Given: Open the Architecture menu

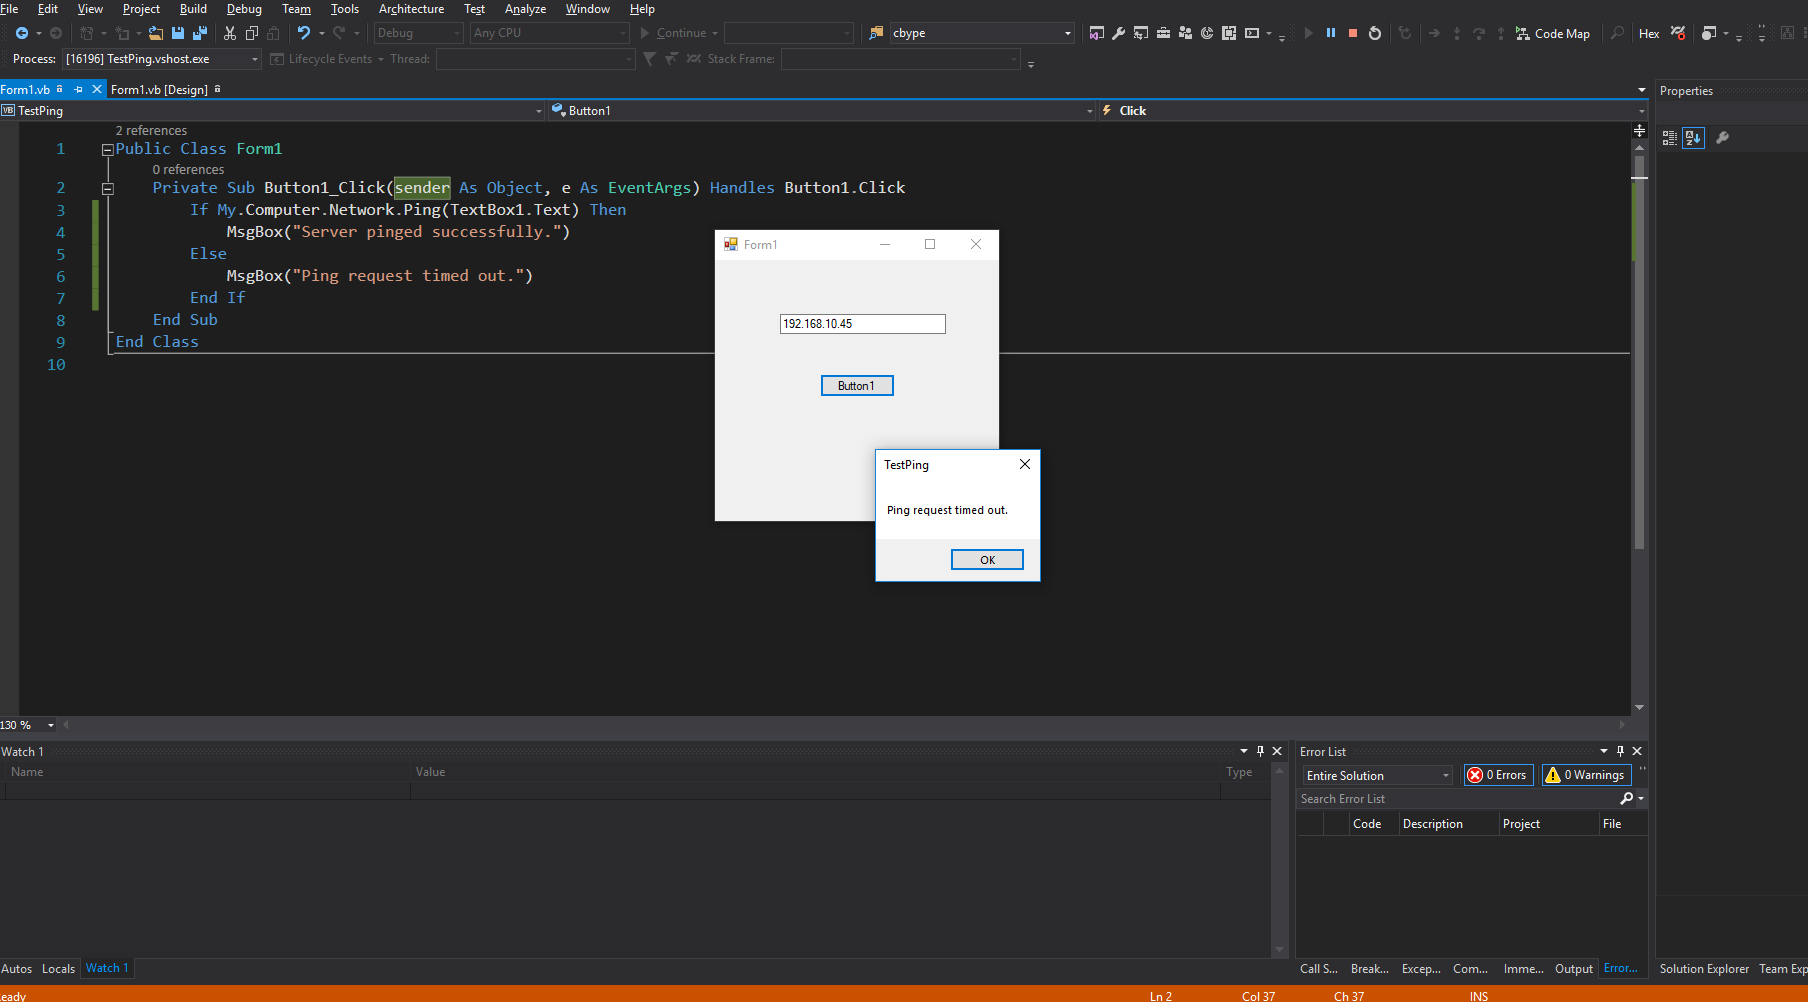Looking at the screenshot, I should click(x=411, y=9).
